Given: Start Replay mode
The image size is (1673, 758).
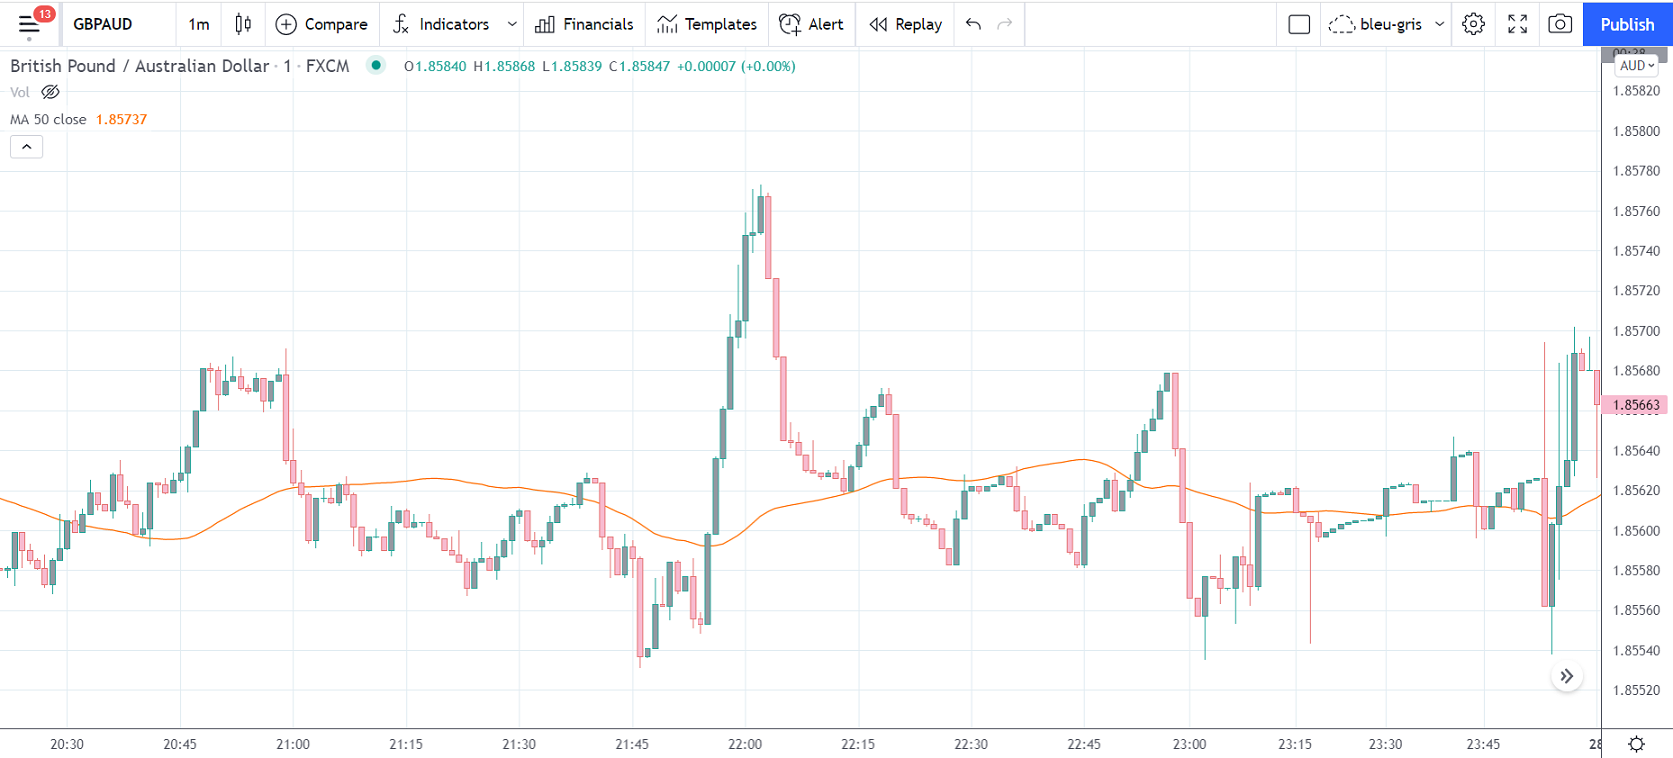Looking at the screenshot, I should tap(919, 24).
